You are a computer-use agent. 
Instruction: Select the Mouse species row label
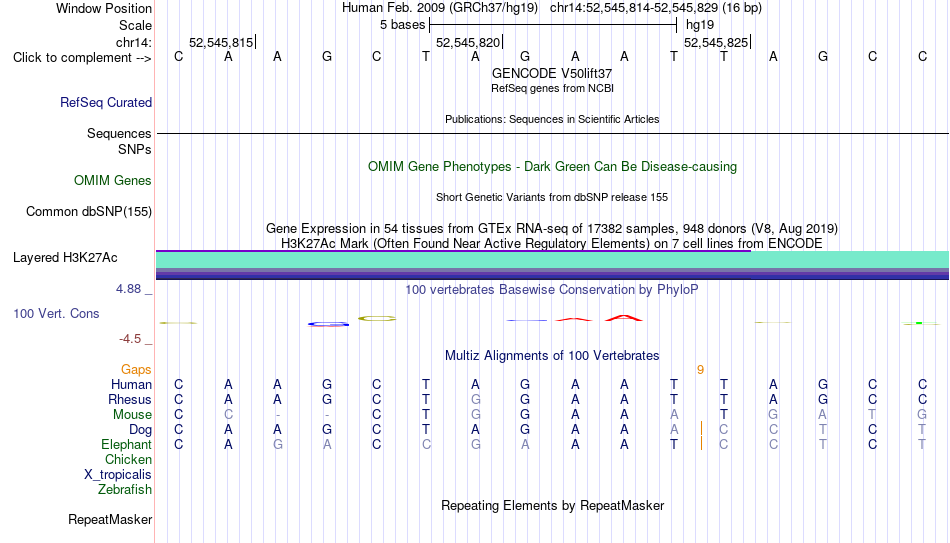132,415
